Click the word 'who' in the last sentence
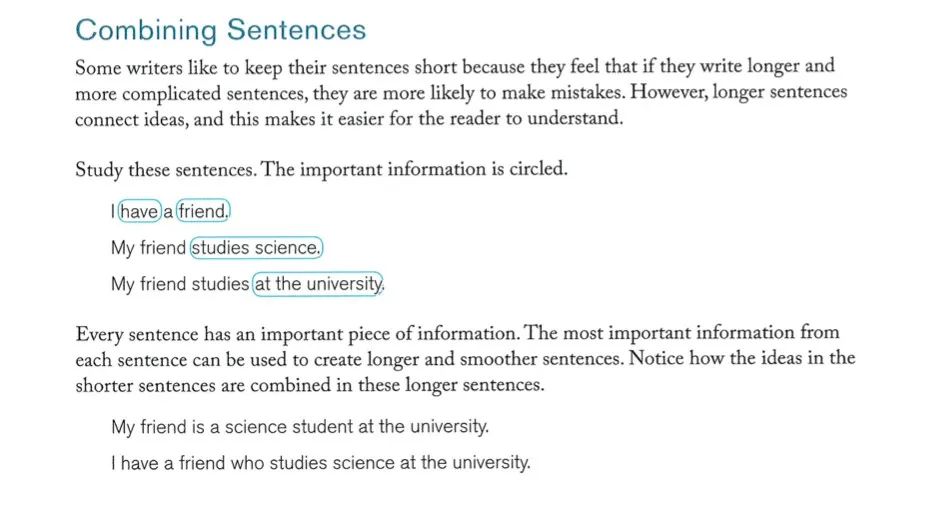Screen dimensions: 928x526 tap(247, 463)
